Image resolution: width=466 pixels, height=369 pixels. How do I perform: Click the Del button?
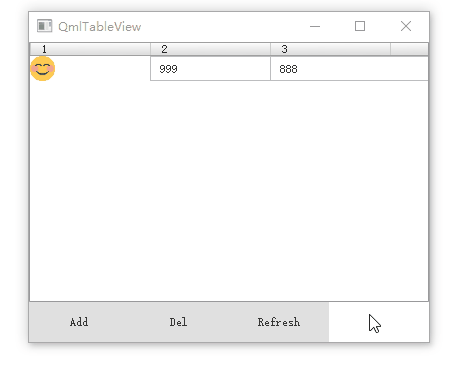(x=179, y=322)
